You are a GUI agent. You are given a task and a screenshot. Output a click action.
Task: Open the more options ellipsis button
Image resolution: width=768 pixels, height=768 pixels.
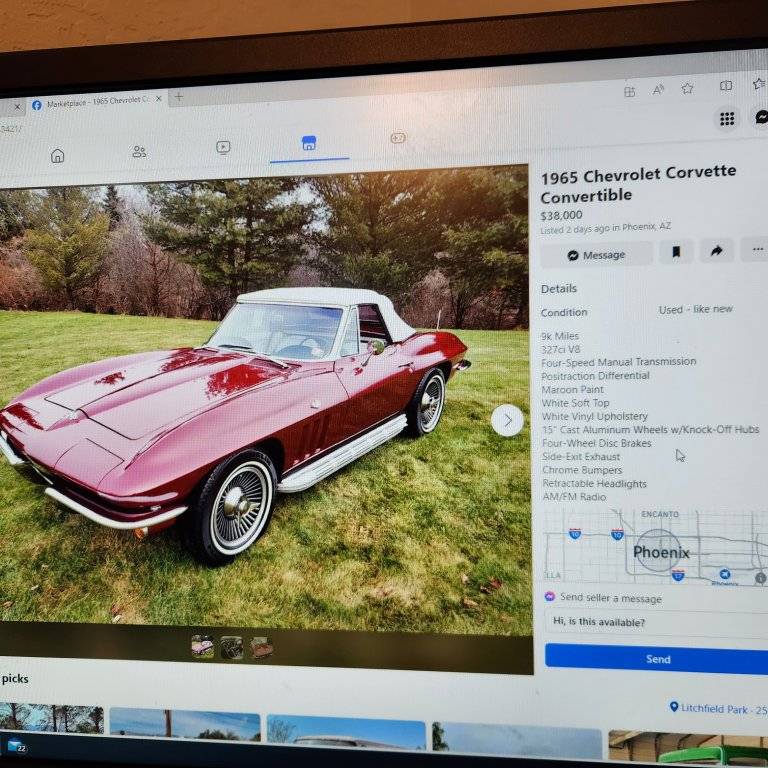click(757, 250)
